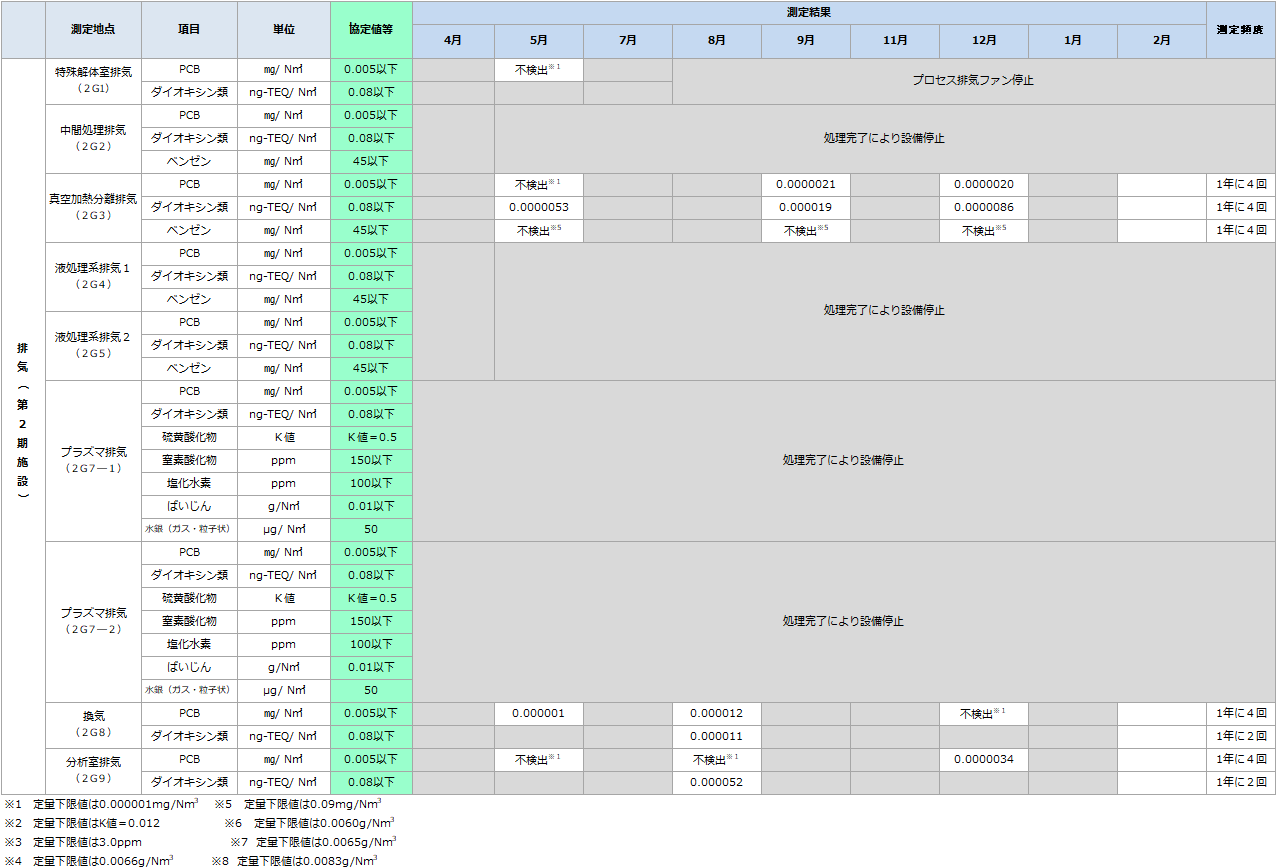1277x867 pixels.
Task: Click the 12月 month column header
Action: click(x=983, y=41)
